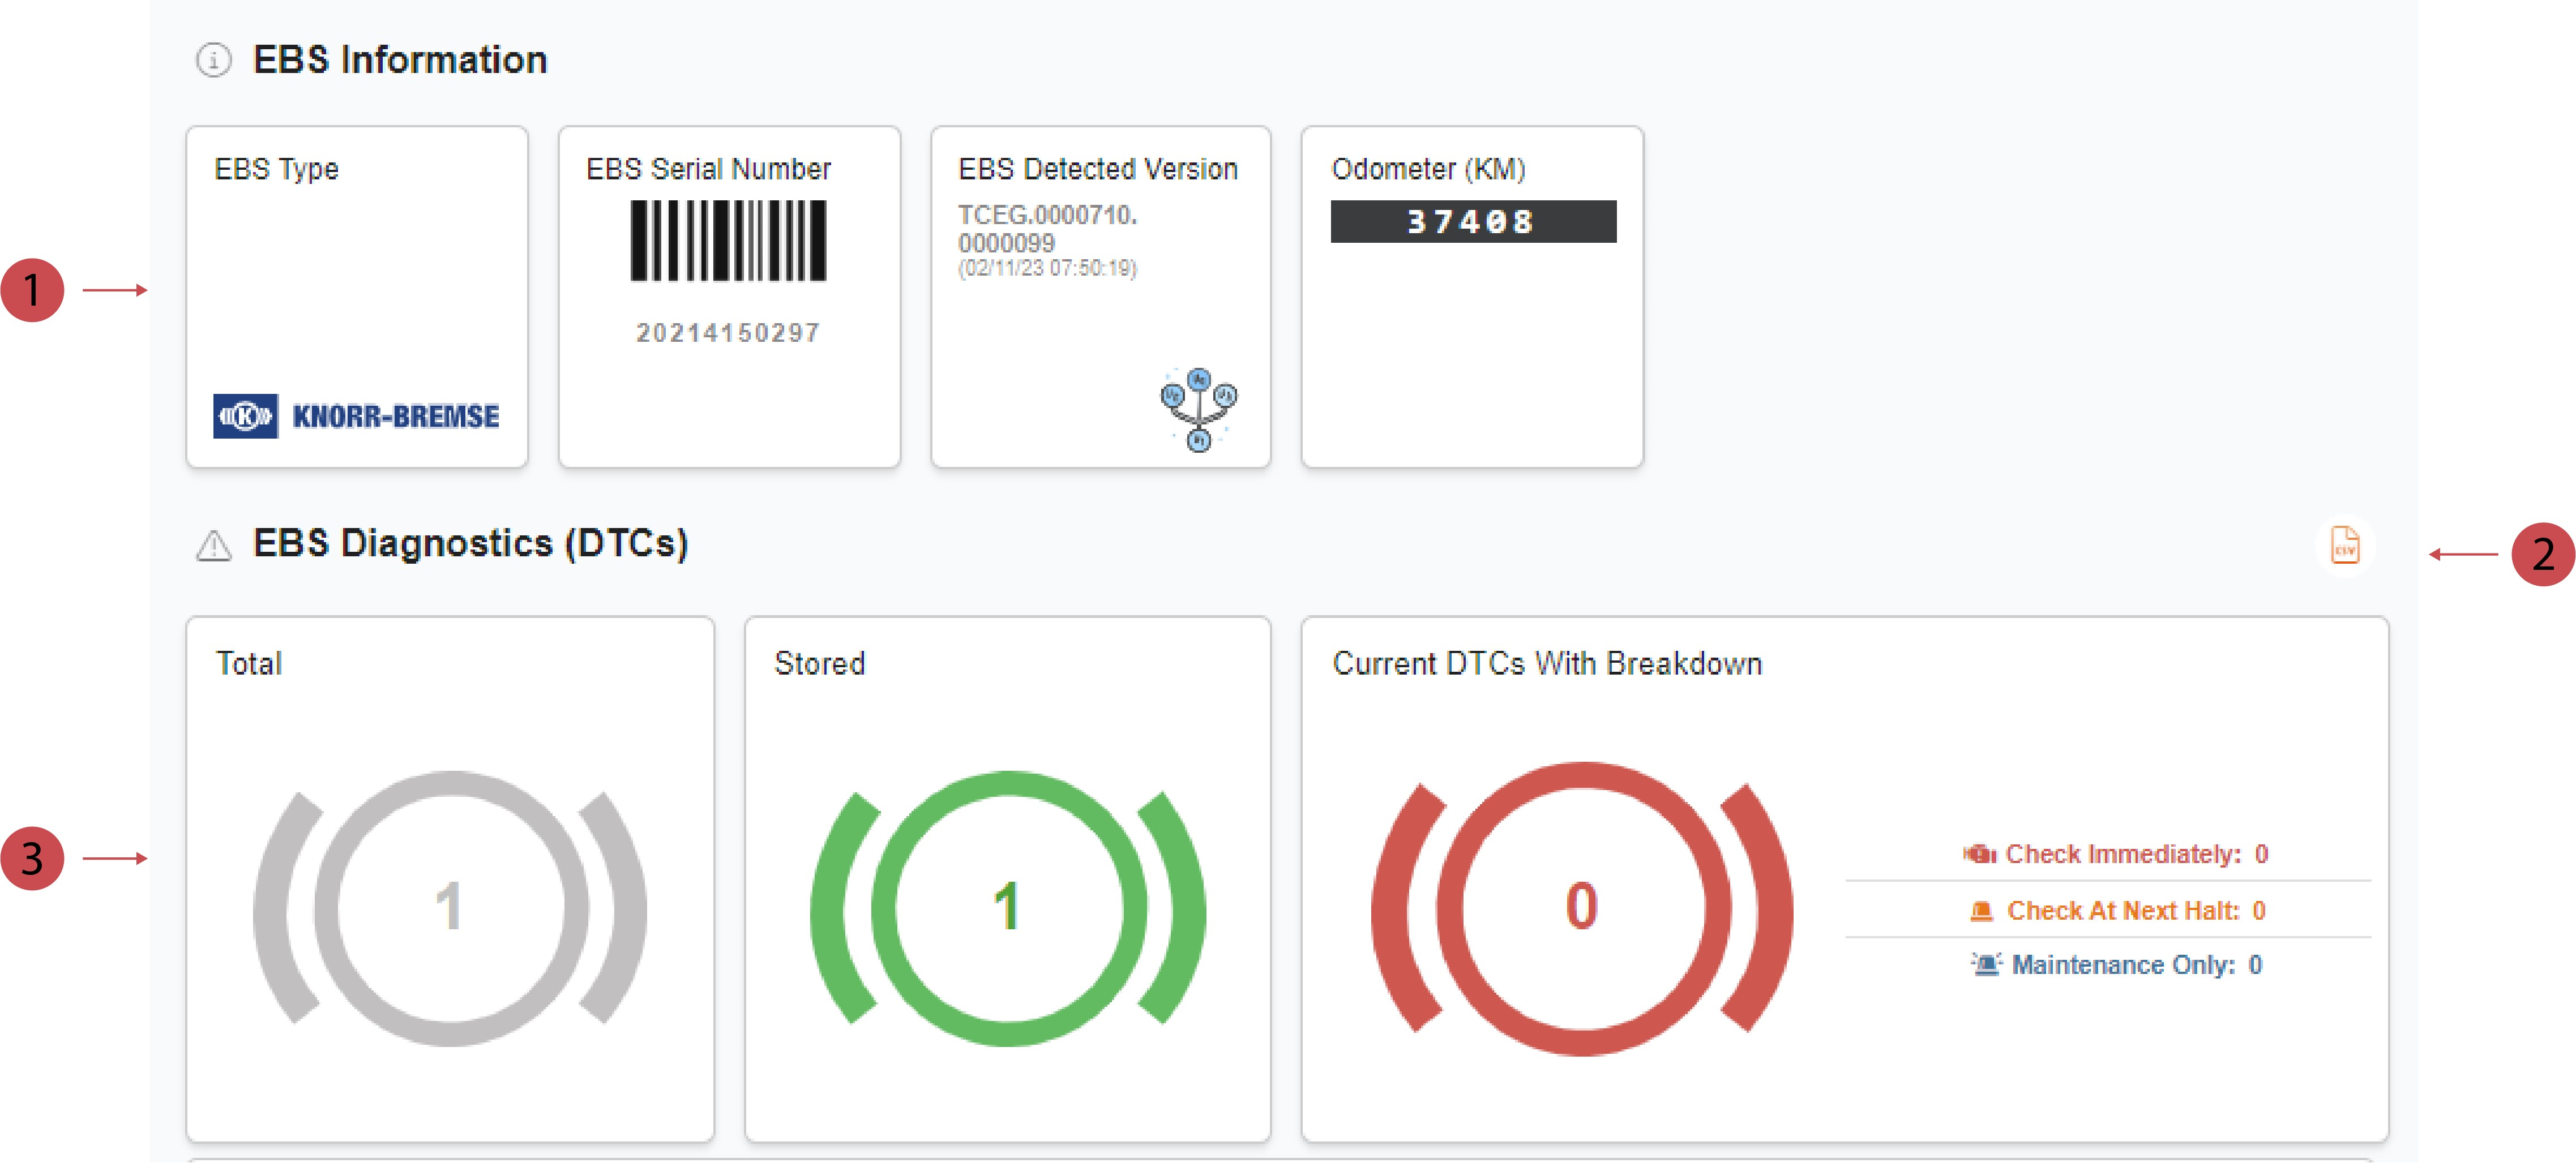
Task: Click the Total DTCs grey gauge
Action: coord(450,907)
